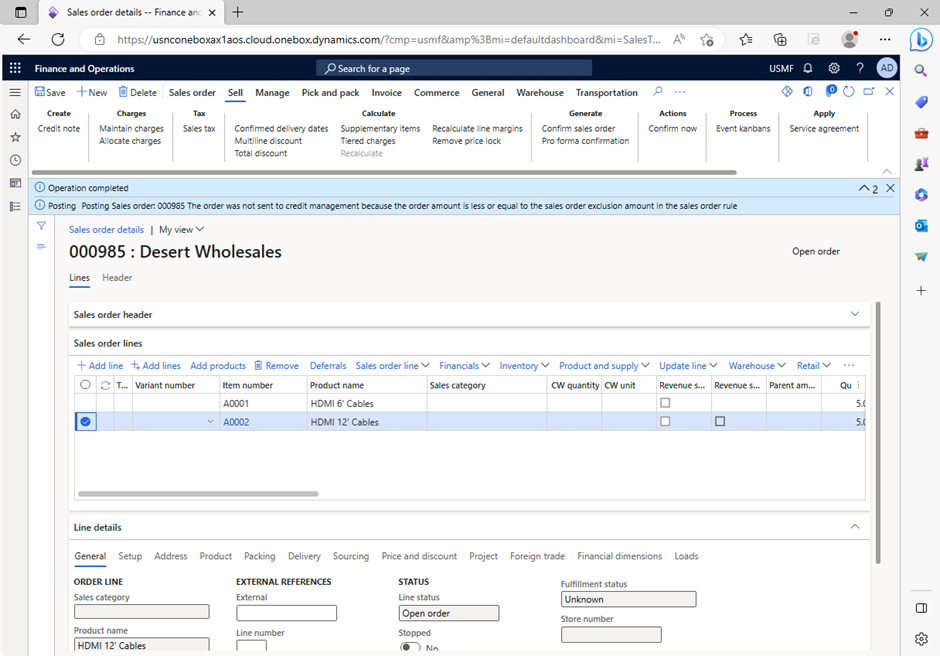Select the row checkbox for item A0001
This screenshot has width=940, height=656.
pos(85,402)
